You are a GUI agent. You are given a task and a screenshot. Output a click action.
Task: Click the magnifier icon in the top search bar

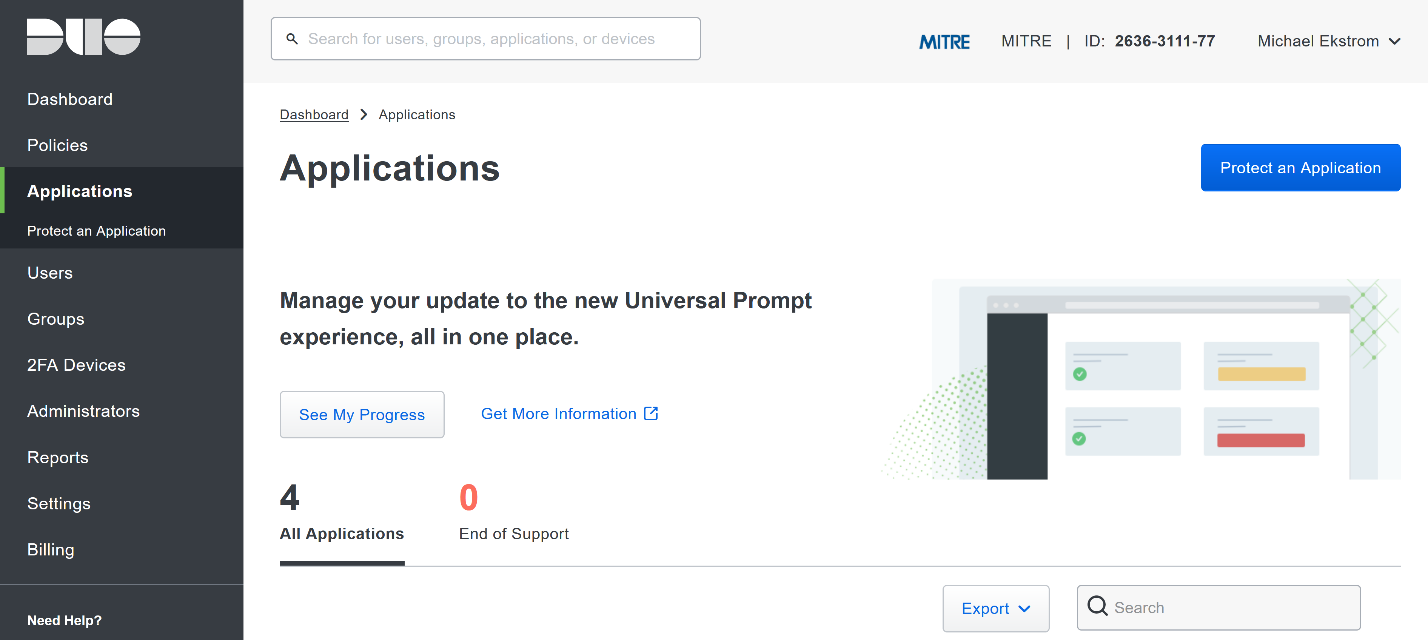[292, 39]
